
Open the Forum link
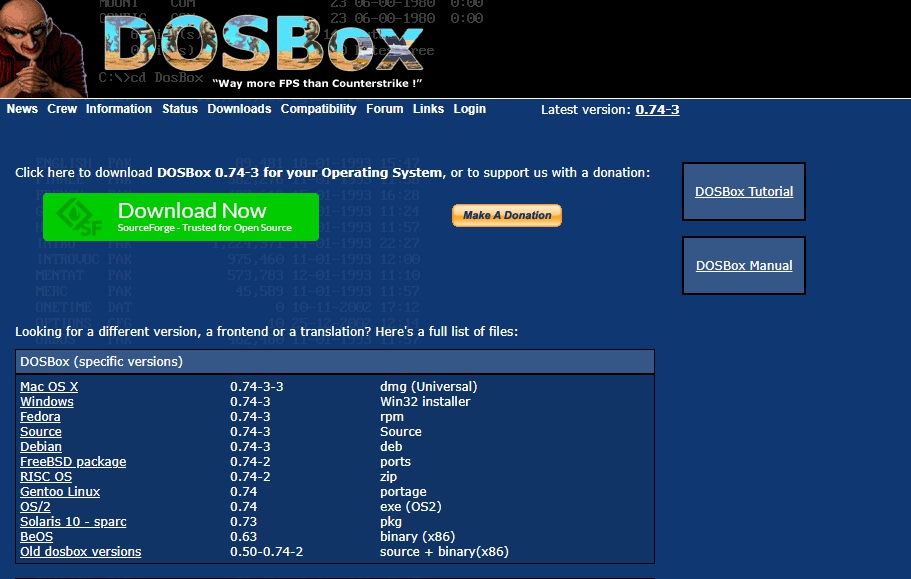(x=385, y=109)
